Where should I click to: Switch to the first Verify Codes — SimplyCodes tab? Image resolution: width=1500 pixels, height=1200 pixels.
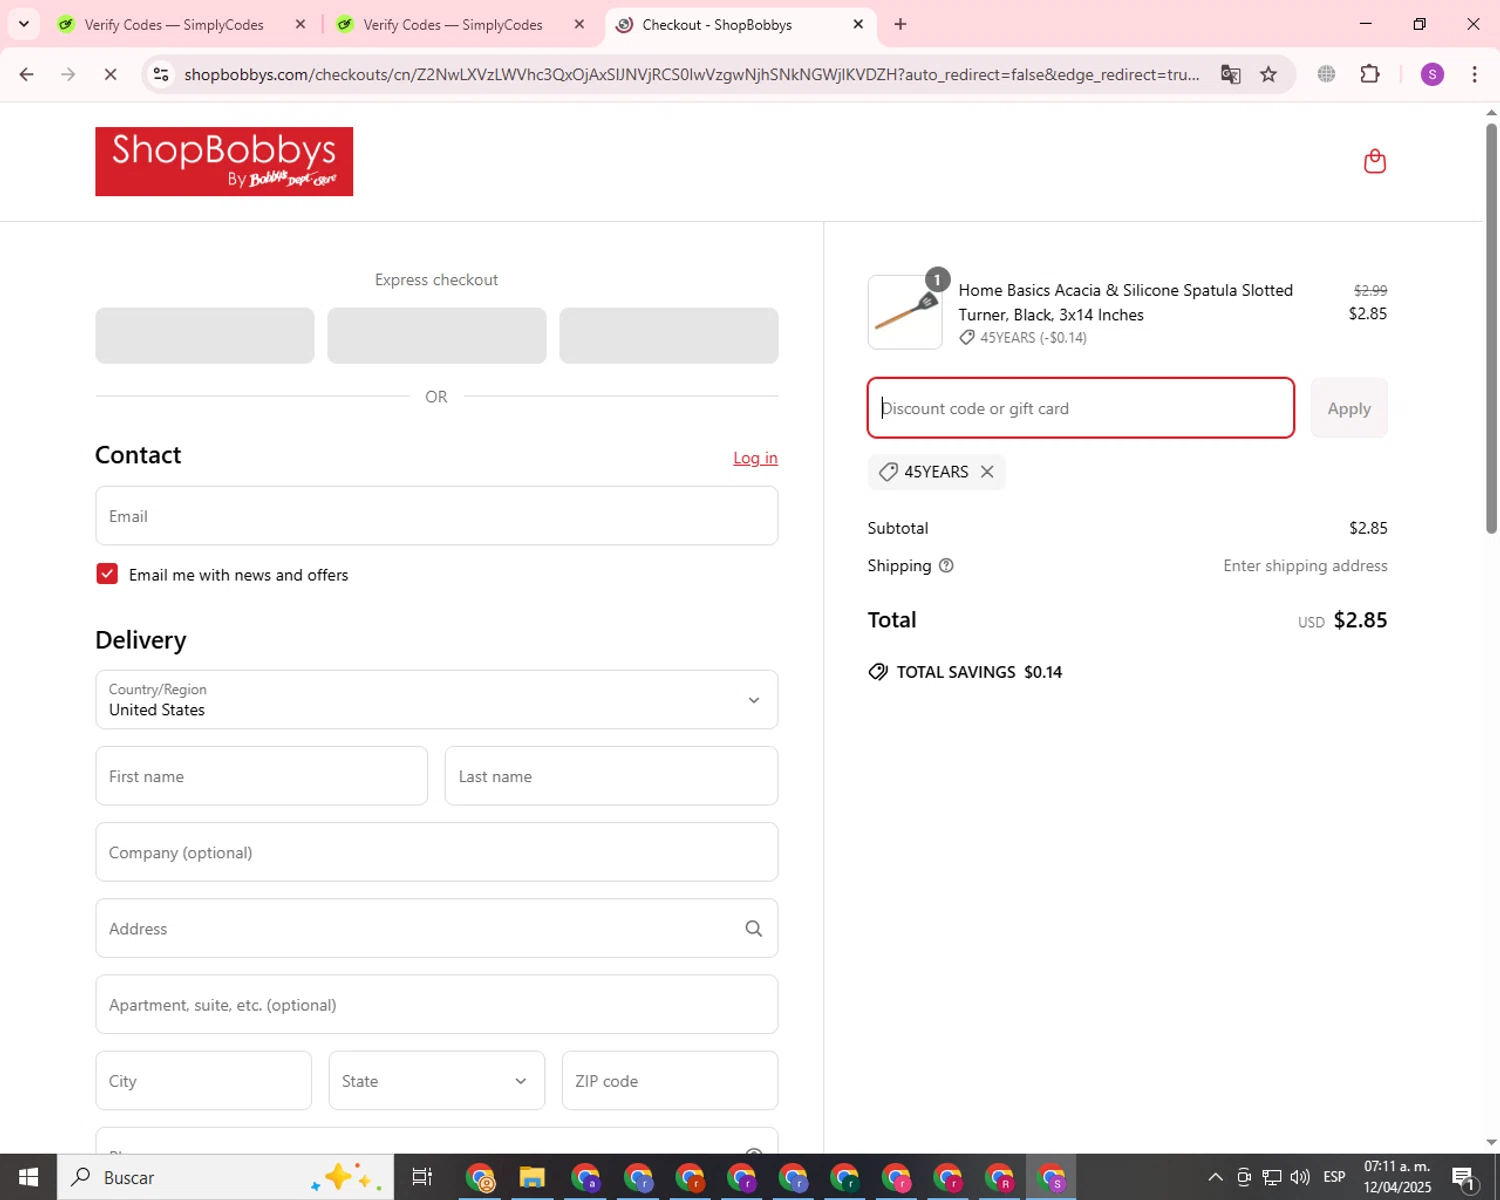pos(174,24)
